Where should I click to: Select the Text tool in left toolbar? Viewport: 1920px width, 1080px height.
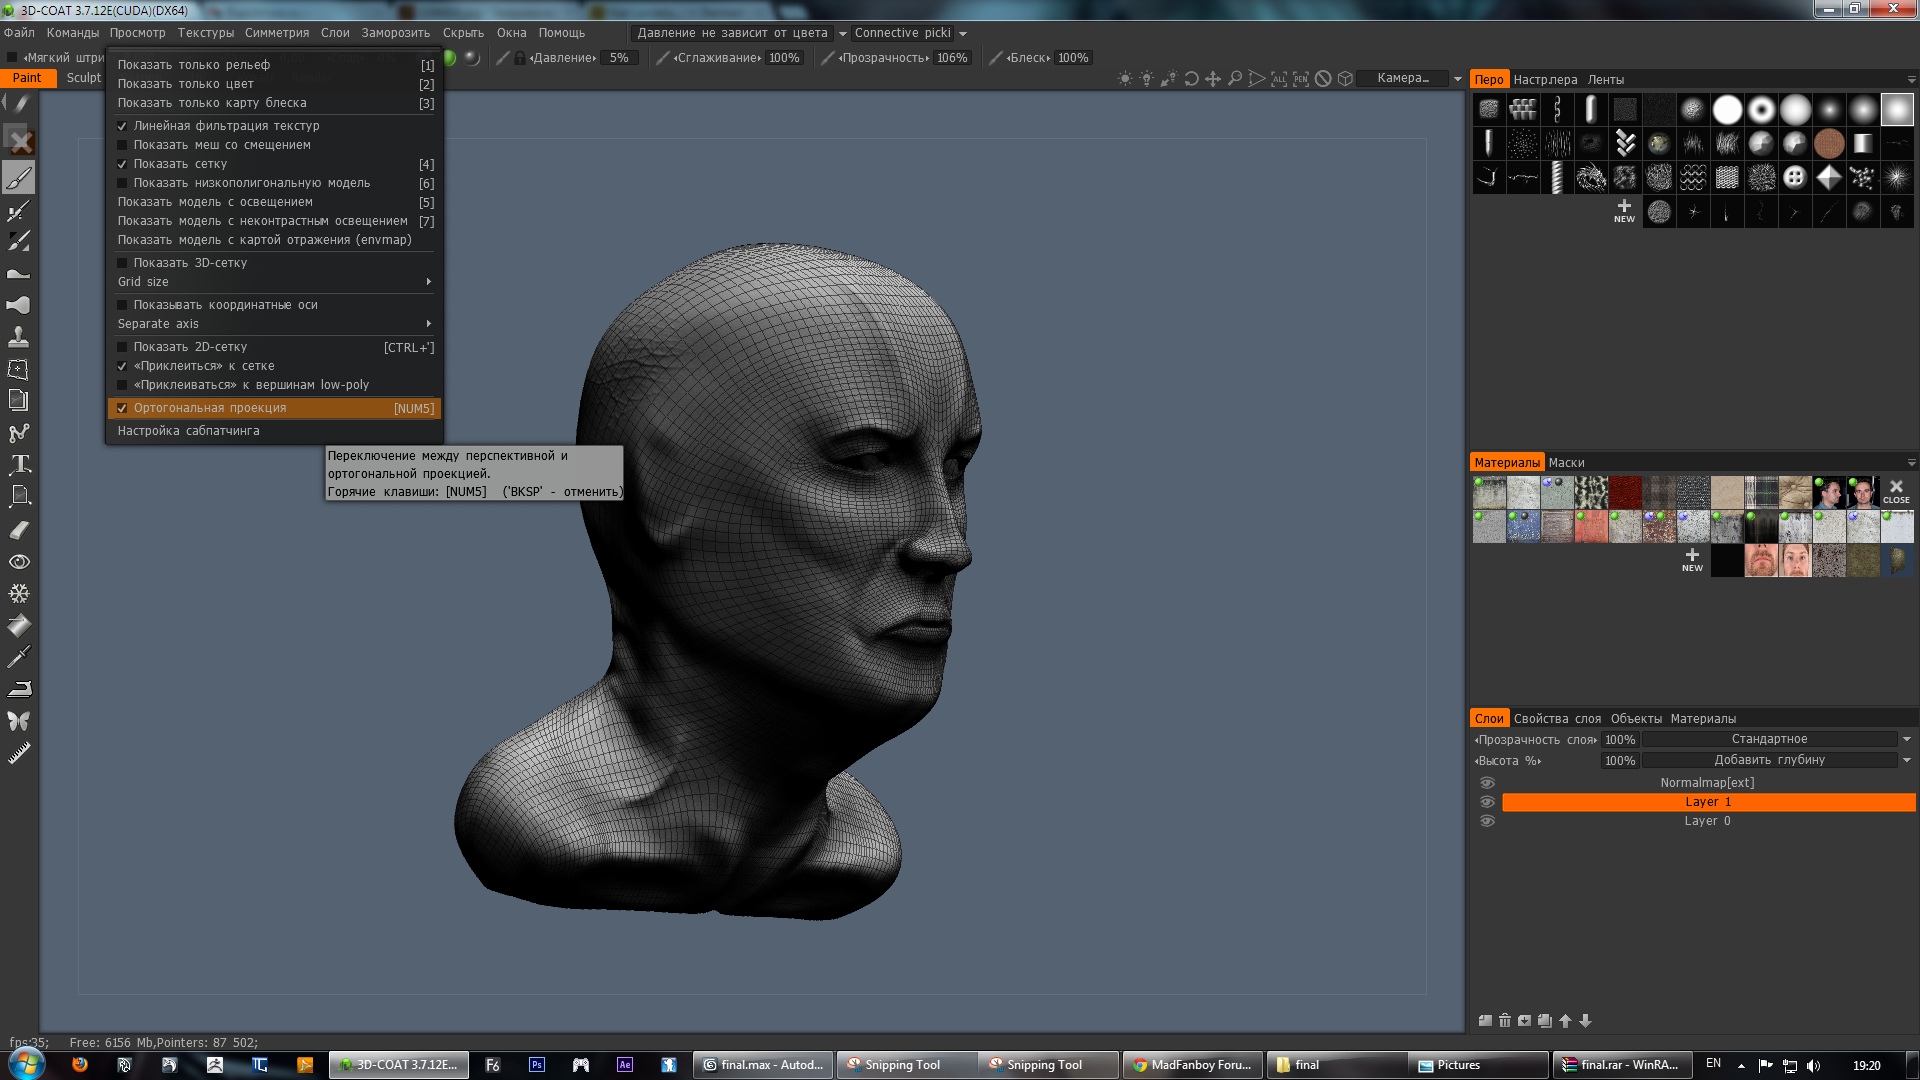pos(19,465)
